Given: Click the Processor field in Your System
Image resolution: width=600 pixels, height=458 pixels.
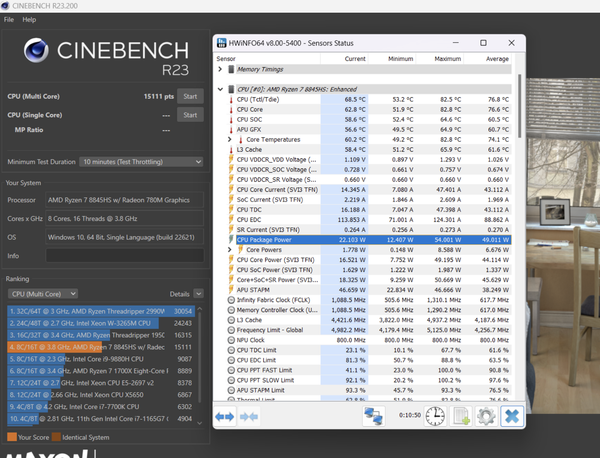Looking at the screenshot, I should [125, 200].
